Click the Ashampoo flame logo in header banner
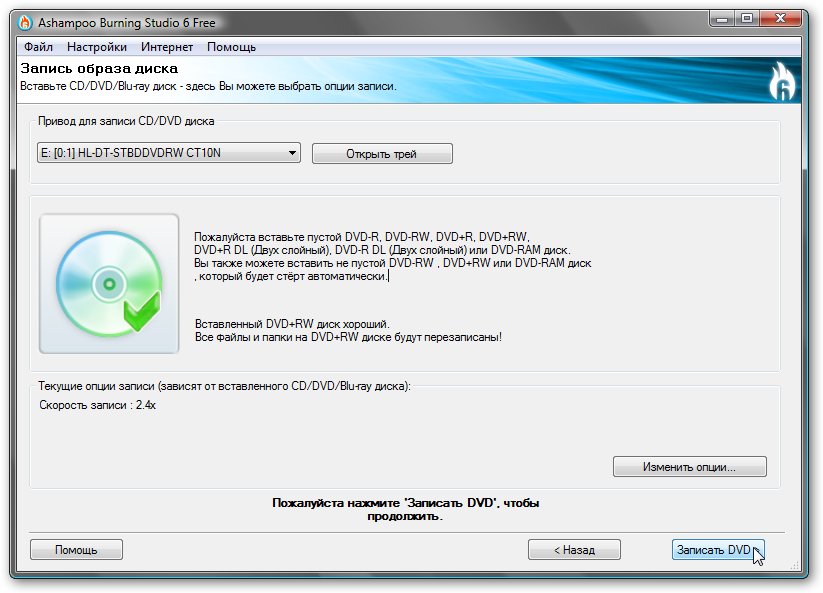Screen dimensions: 823x593 [782, 81]
